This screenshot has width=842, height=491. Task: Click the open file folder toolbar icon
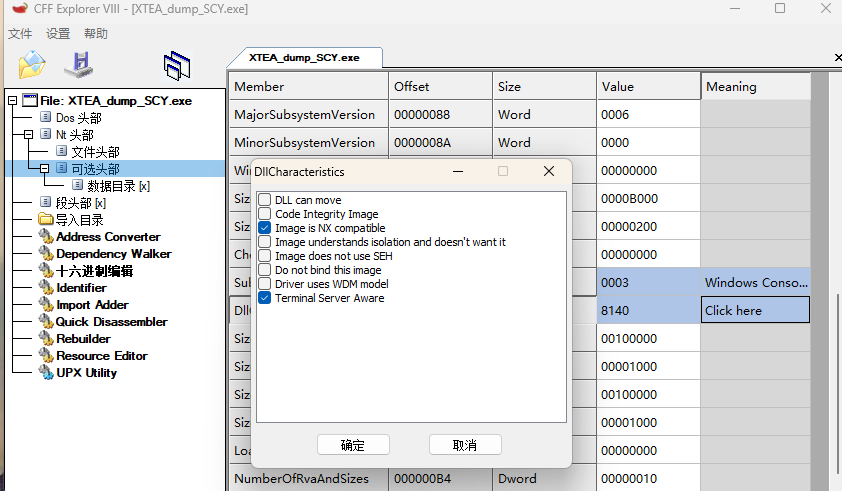click(x=32, y=65)
